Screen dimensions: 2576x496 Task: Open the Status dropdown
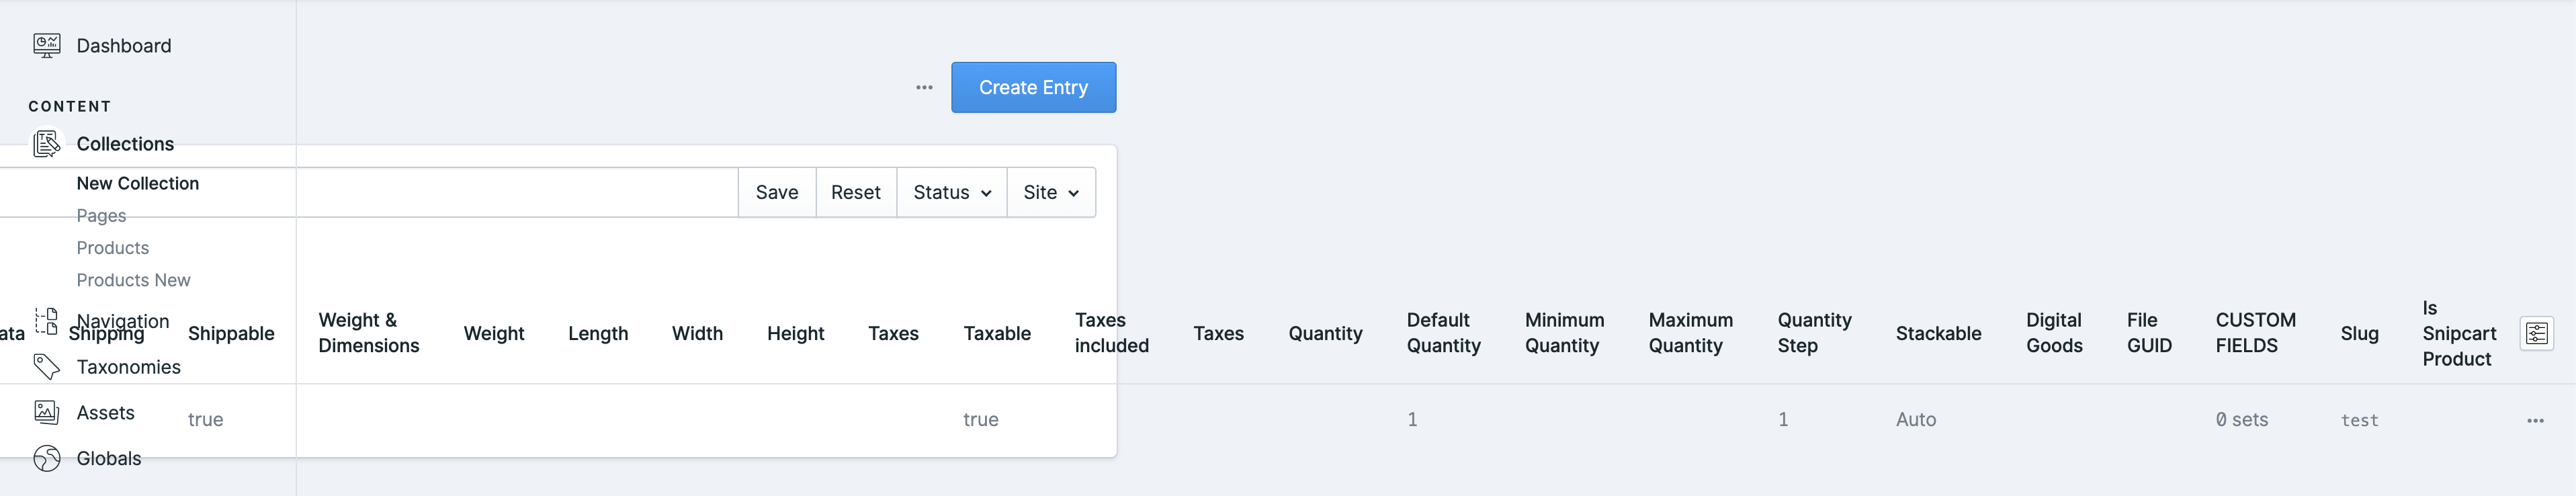pos(950,192)
